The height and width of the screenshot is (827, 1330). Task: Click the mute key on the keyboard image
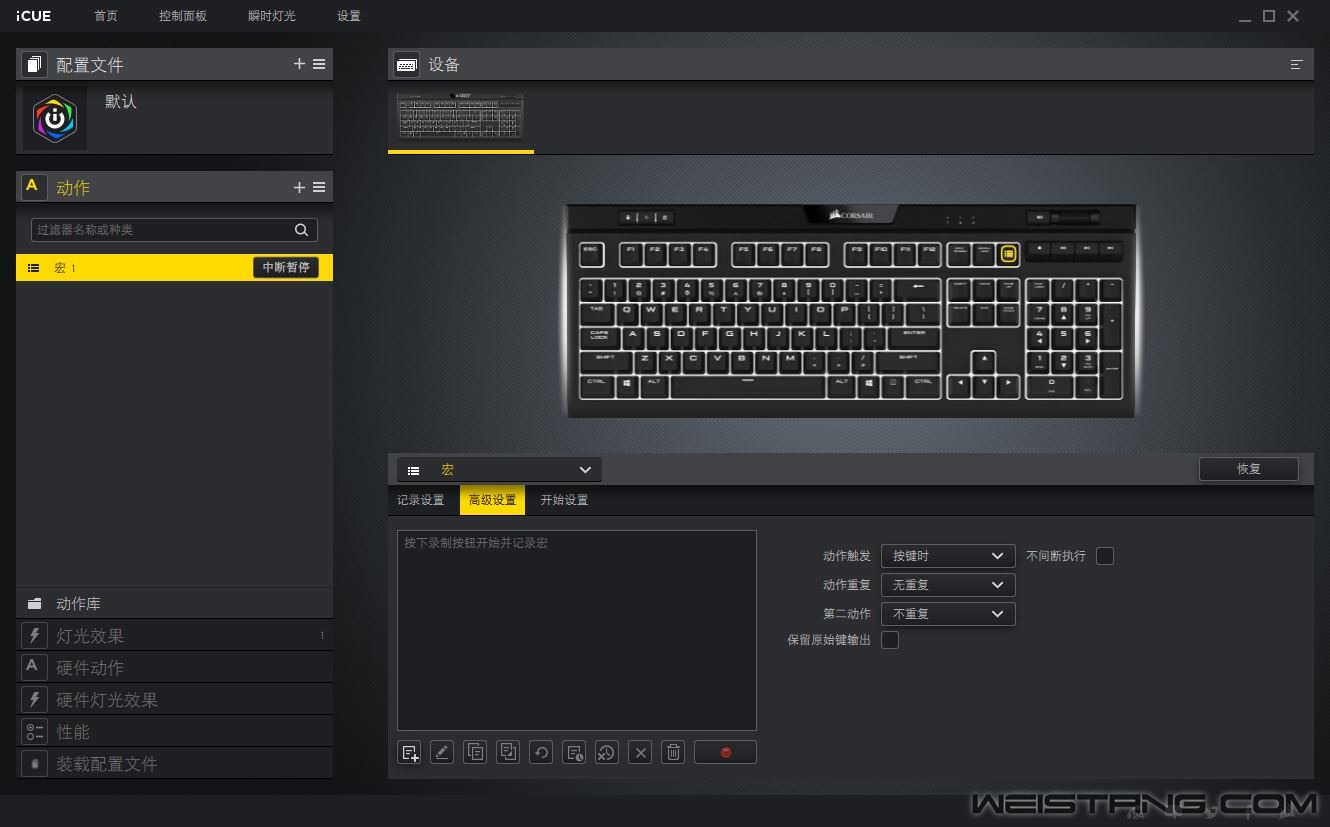click(1040, 217)
